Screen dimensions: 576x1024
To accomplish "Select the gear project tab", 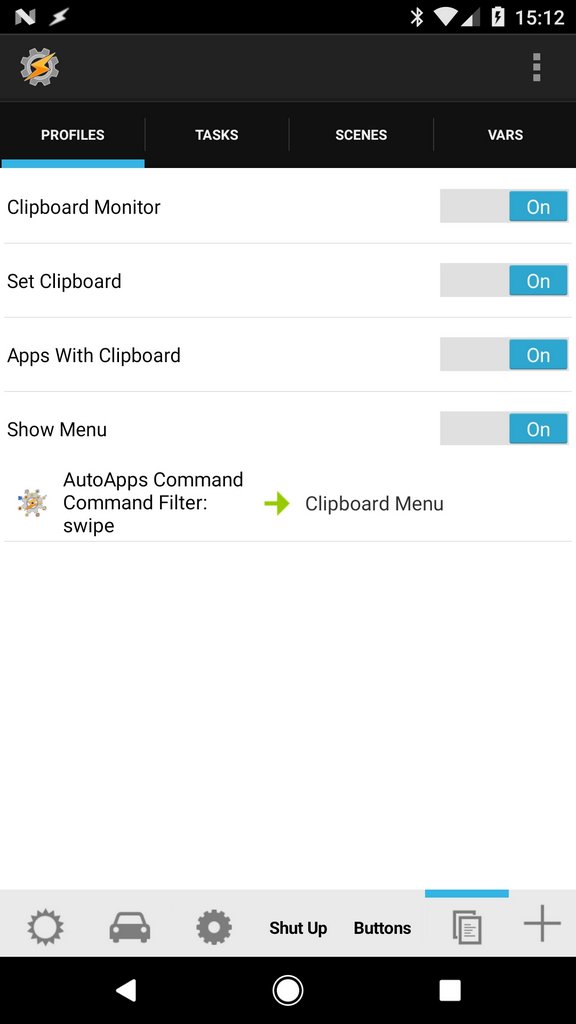I will pyautogui.click(x=214, y=927).
